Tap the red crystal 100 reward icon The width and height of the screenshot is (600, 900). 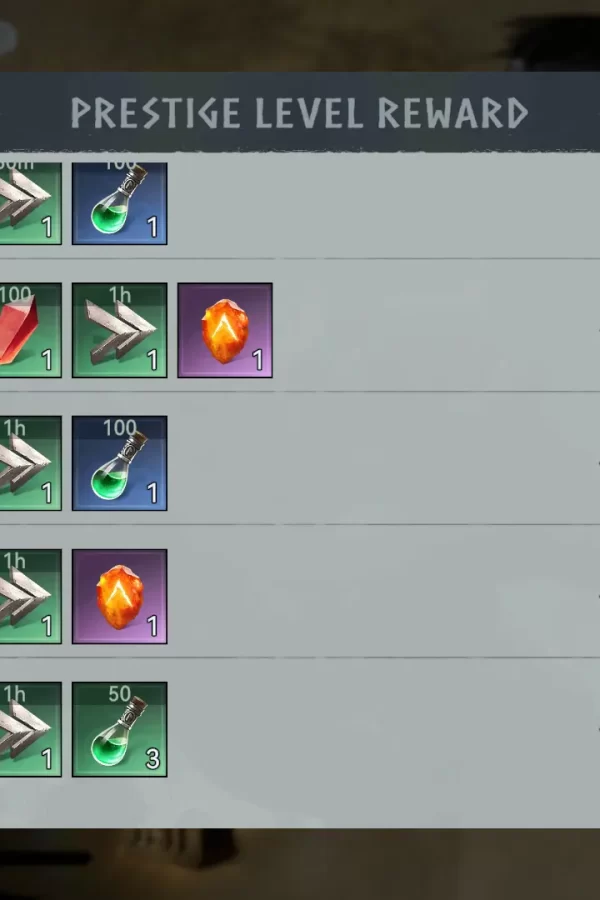point(30,330)
